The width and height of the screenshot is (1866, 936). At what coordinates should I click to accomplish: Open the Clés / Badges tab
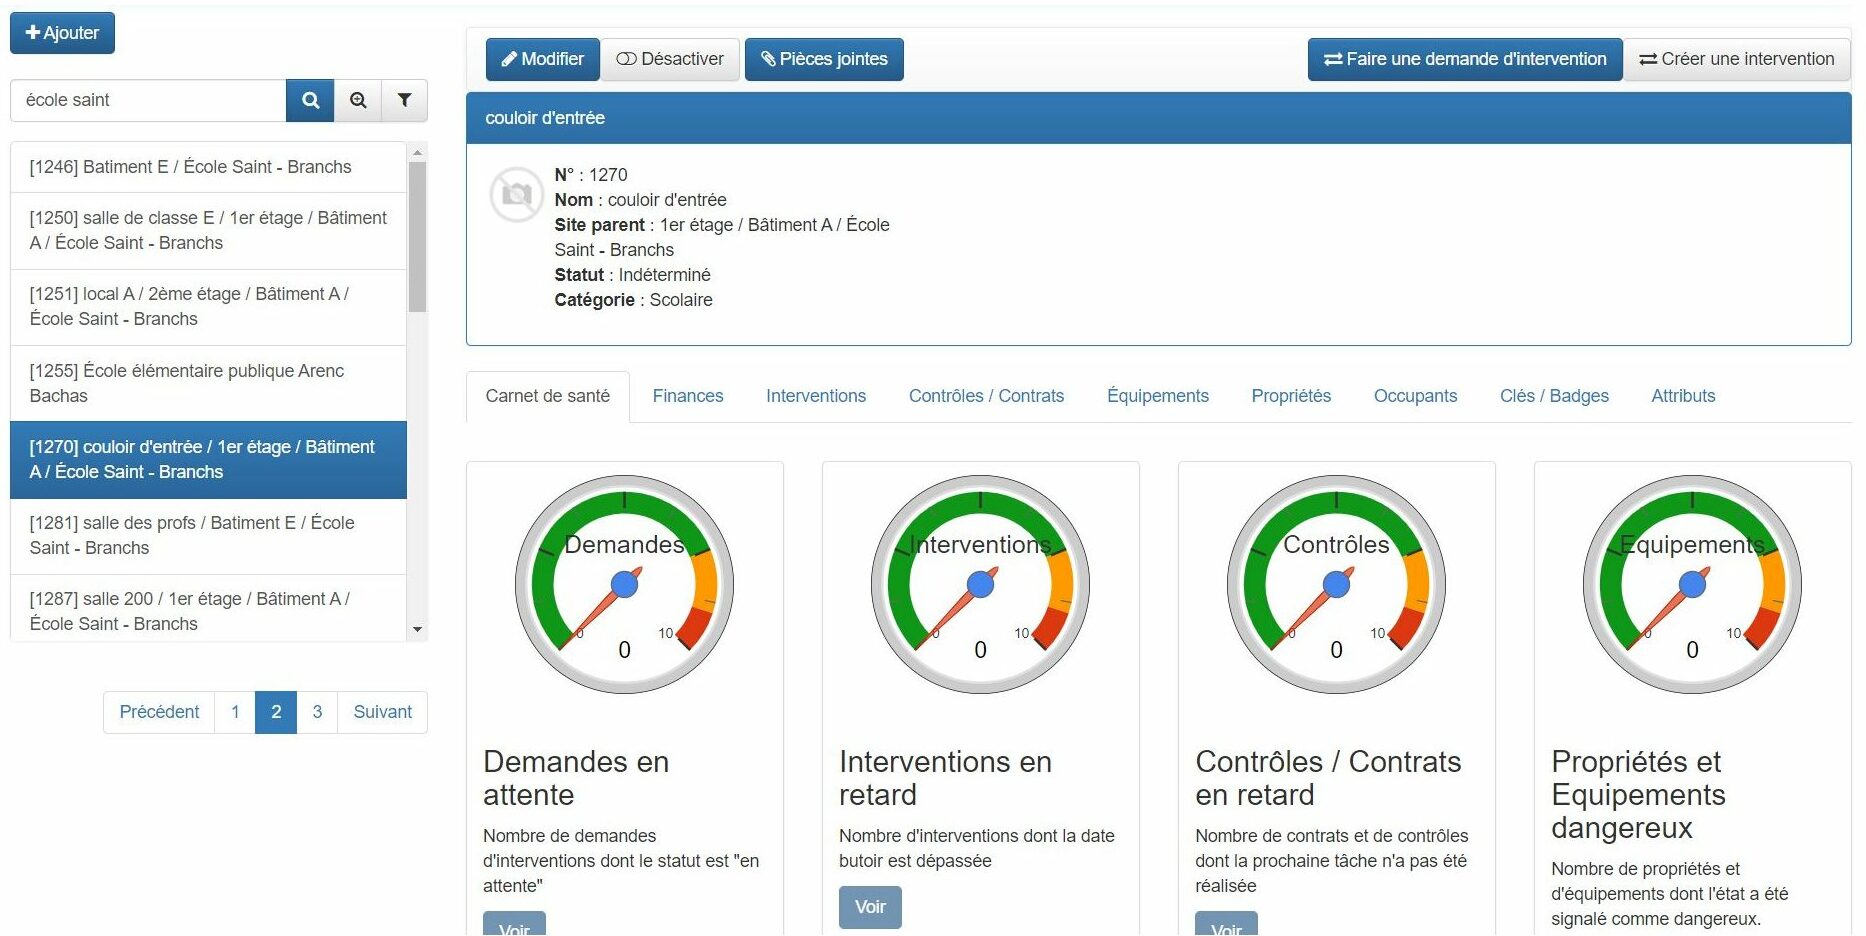(x=1554, y=396)
